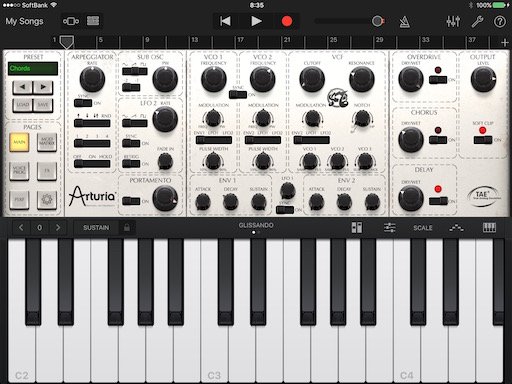Screen dimensions: 512x384
Task: Select next preset with right arrow
Action: point(43,87)
